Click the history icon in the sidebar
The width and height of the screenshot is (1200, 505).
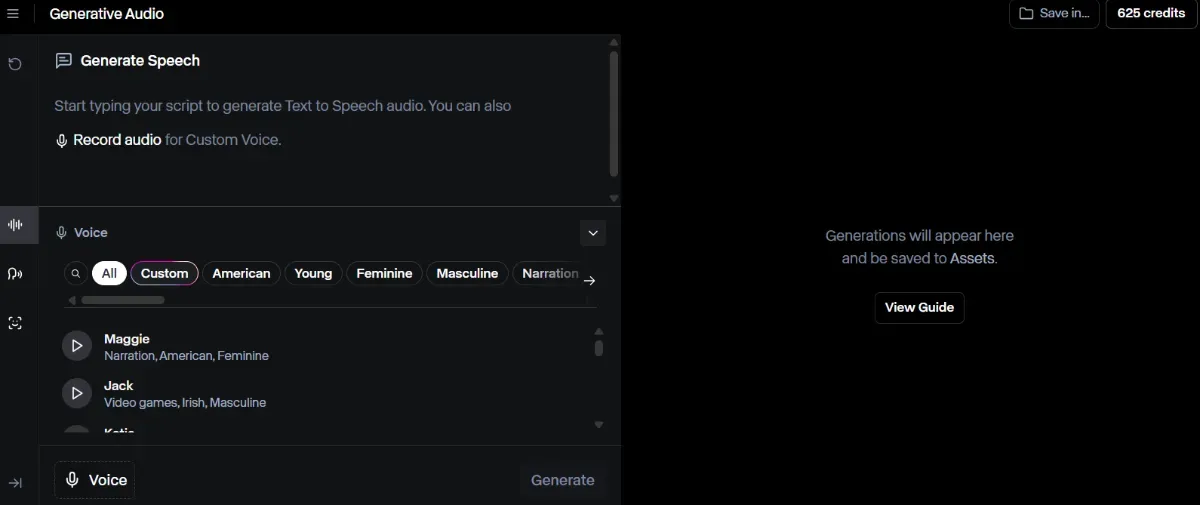click(15, 64)
